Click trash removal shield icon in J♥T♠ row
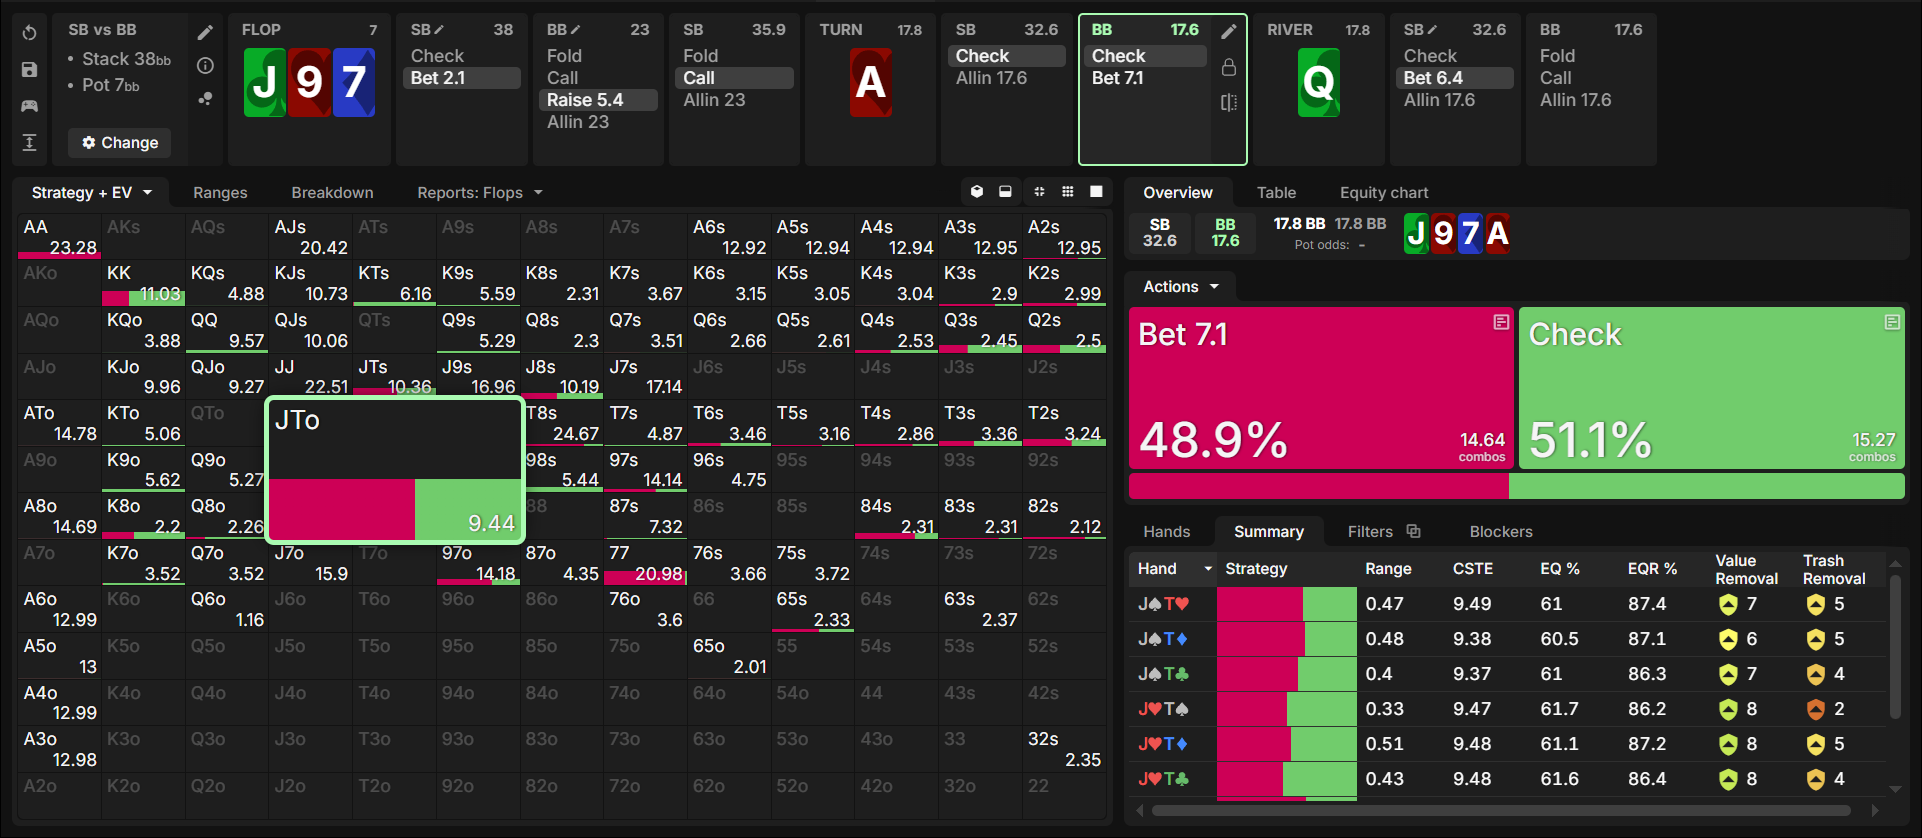 1816,709
